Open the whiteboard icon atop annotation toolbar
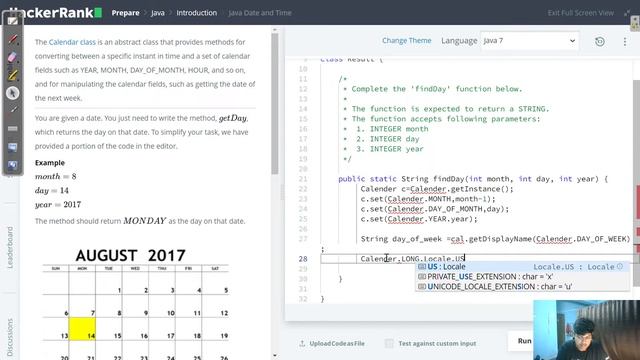Image resolution: width=640 pixels, height=360 pixels. (13, 21)
